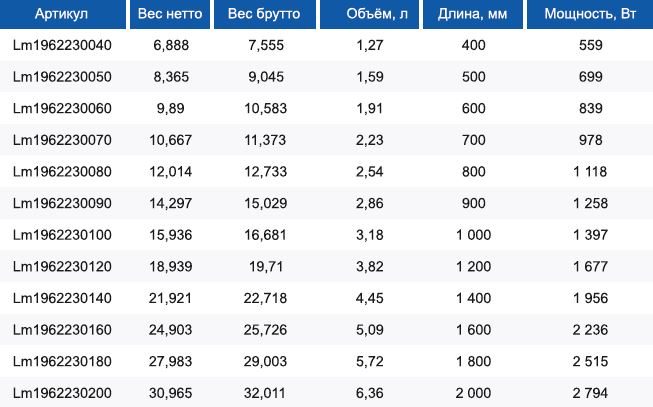Screen dimensions: 653x407
Task: Click the Вес брутто header cell
Action: pyautogui.click(x=265, y=14)
